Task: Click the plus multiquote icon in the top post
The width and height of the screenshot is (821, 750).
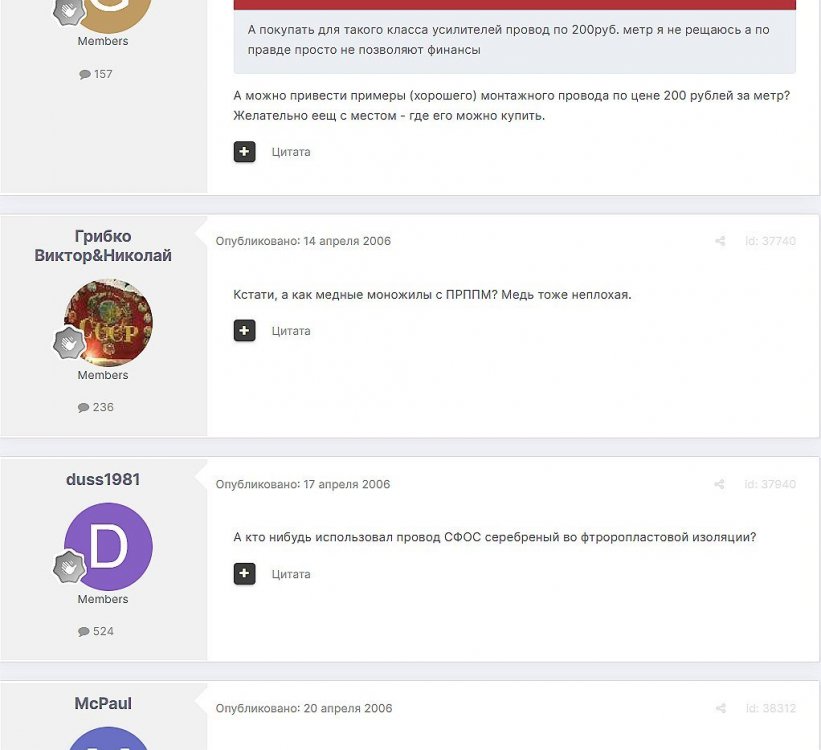Action: pos(244,152)
